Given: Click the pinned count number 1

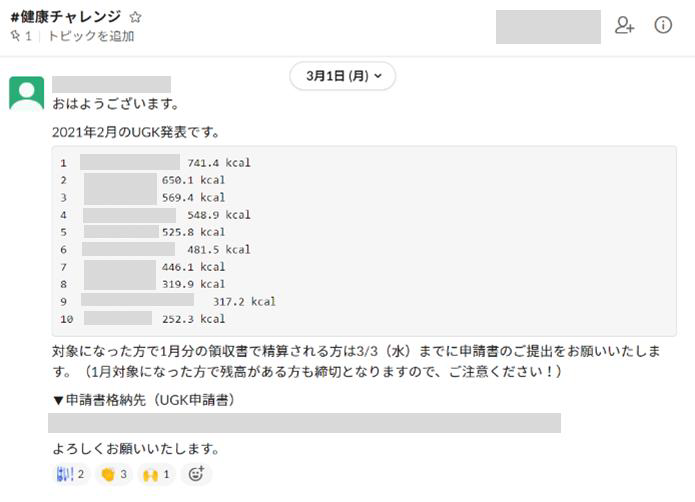Looking at the screenshot, I should click(28, 36).
